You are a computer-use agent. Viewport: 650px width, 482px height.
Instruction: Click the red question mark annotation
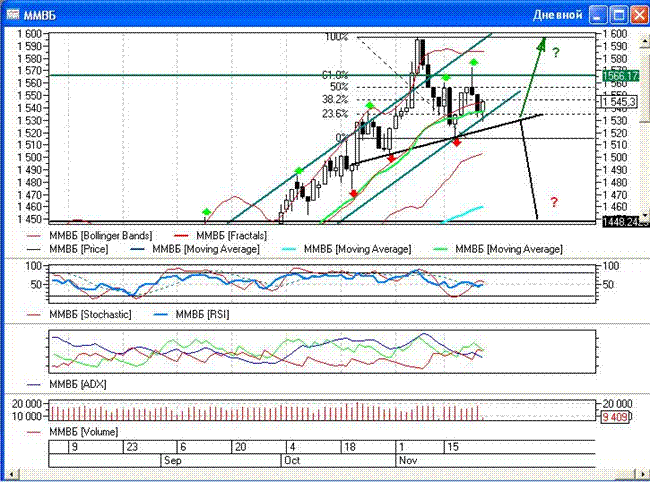pyautogui.click(x=554, y=202)
